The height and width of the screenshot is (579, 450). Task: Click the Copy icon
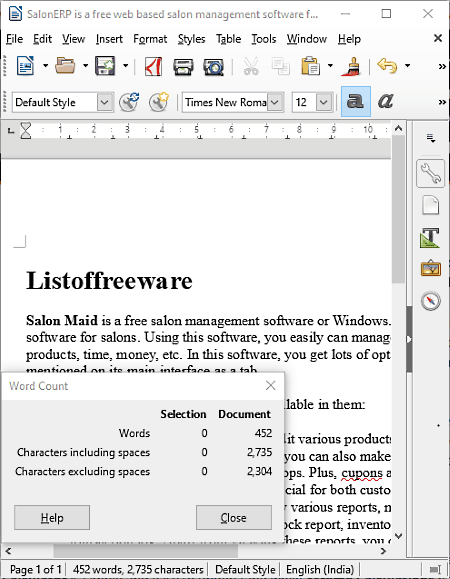pos(281,66)
